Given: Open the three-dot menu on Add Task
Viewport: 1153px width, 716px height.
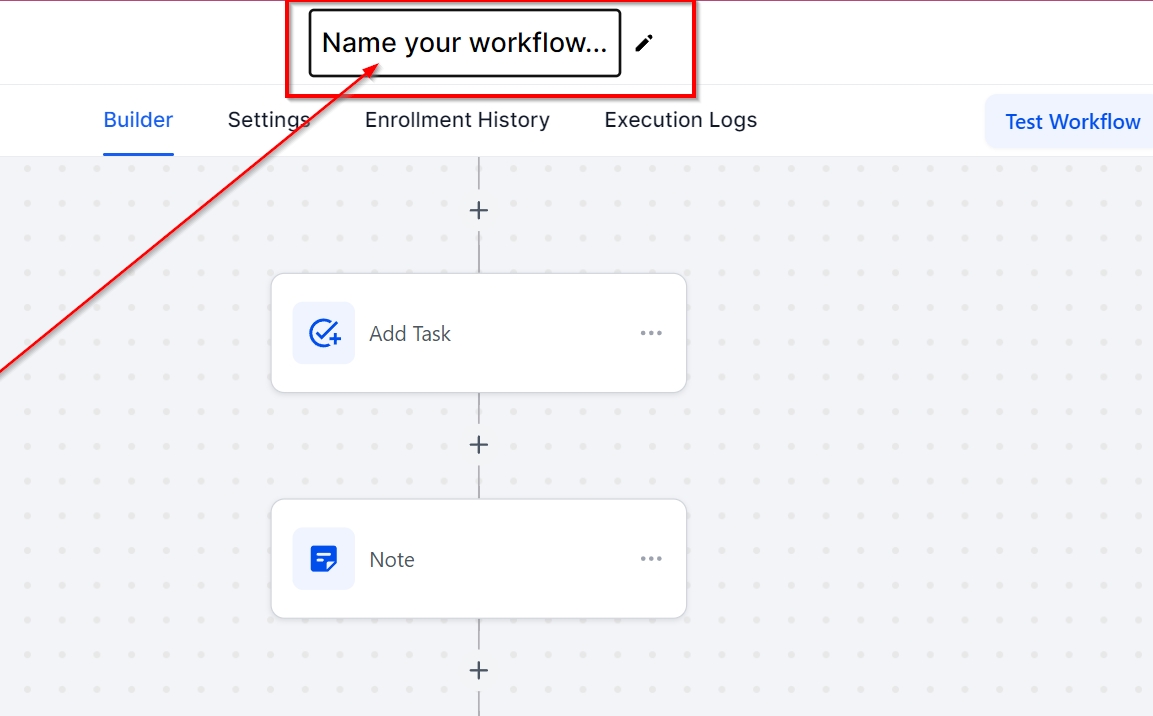Looking at the screenshot, I should pyautogui.click(x=651, y=333).
